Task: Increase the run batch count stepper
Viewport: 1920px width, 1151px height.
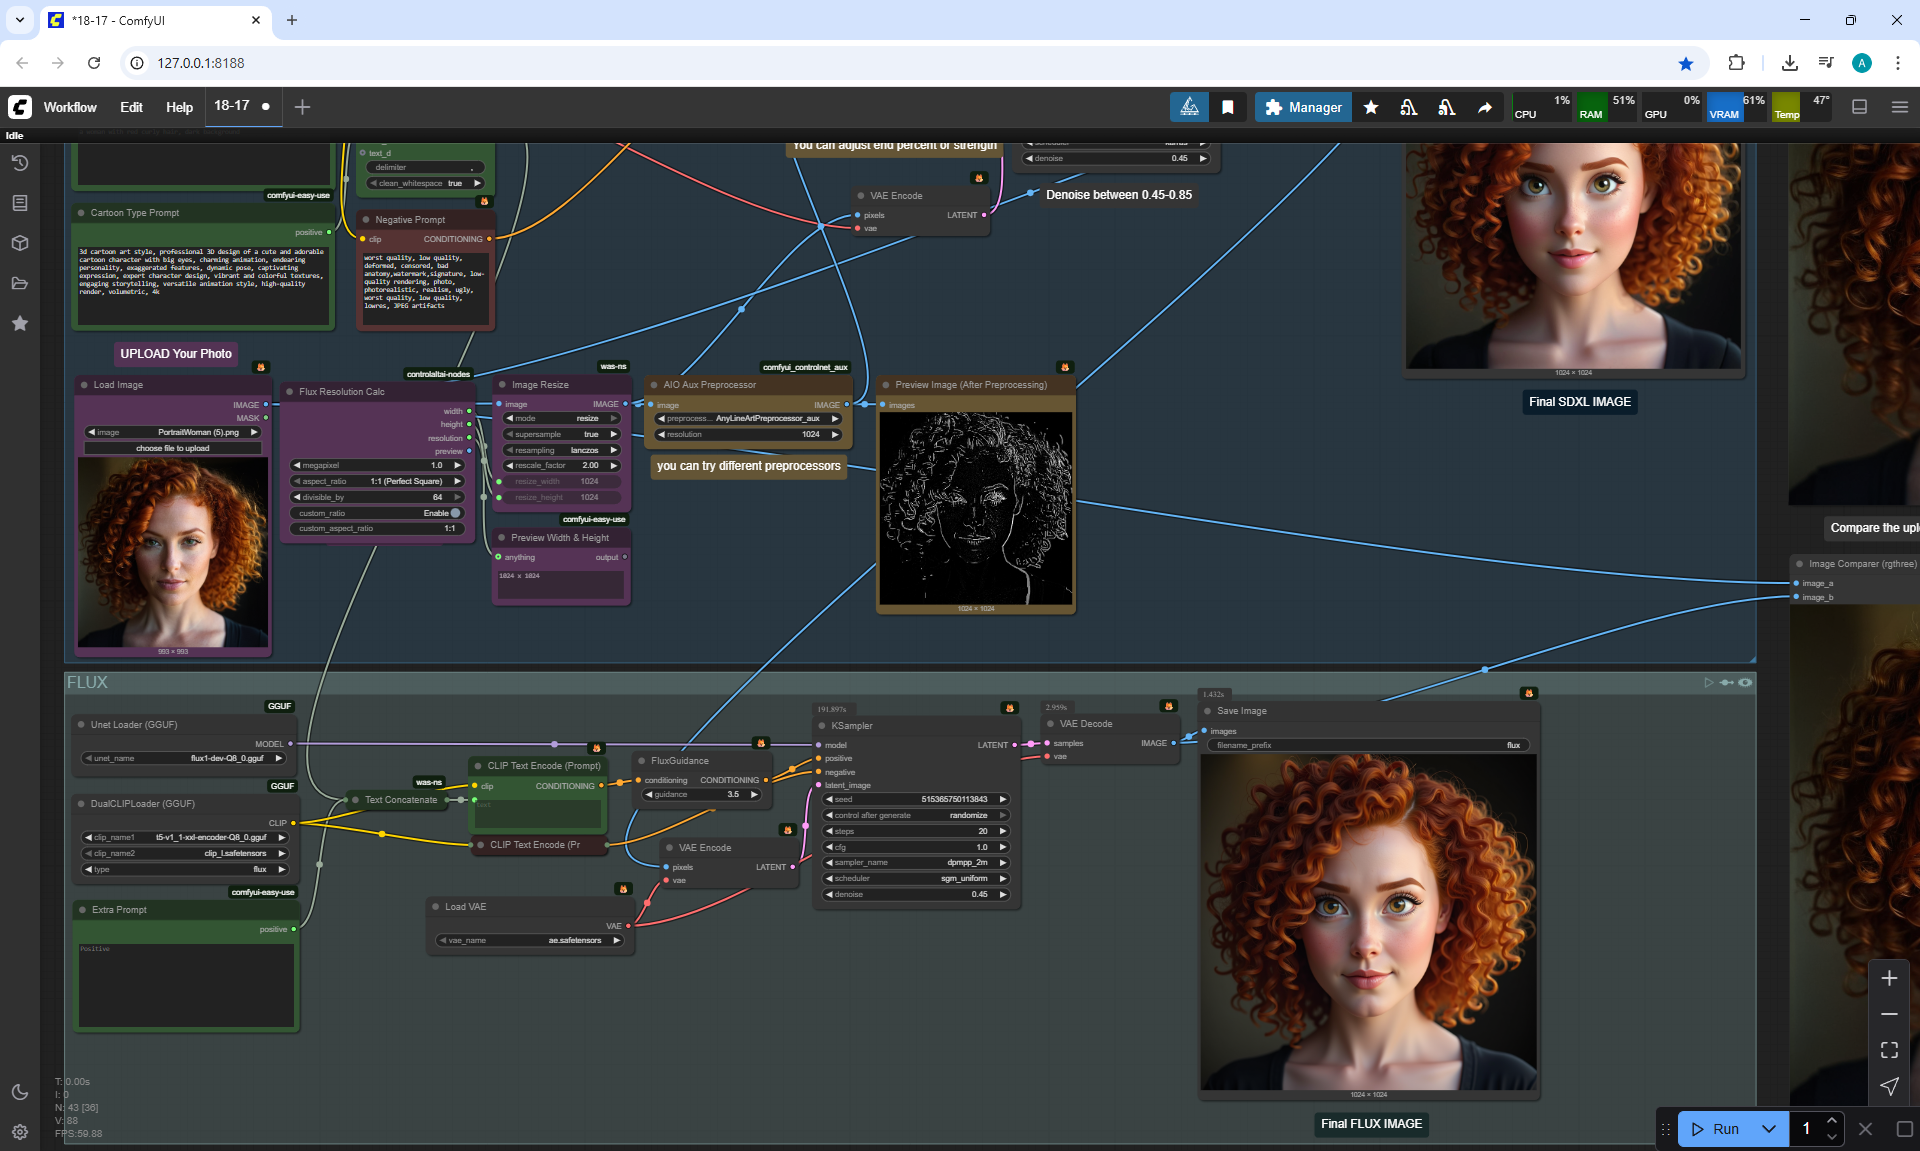Action: coord(1831,1121)
